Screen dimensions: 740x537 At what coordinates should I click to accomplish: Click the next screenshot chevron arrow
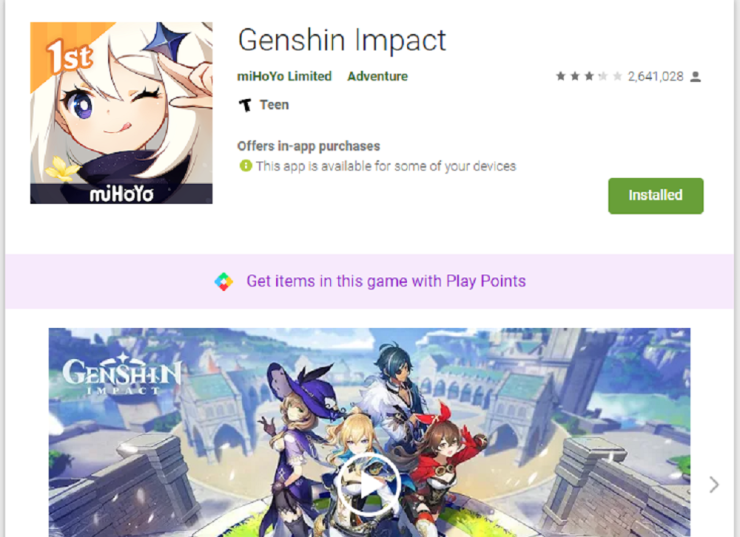(x=714, y=485)
